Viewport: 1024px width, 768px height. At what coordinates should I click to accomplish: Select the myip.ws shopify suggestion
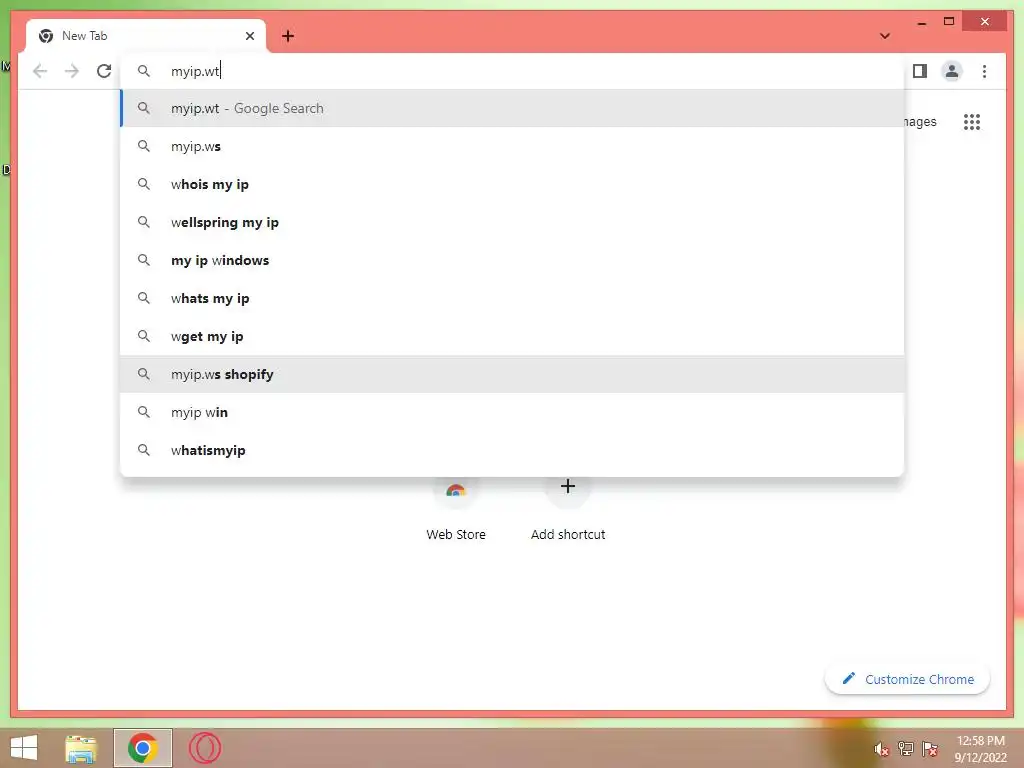click(513, 374)
